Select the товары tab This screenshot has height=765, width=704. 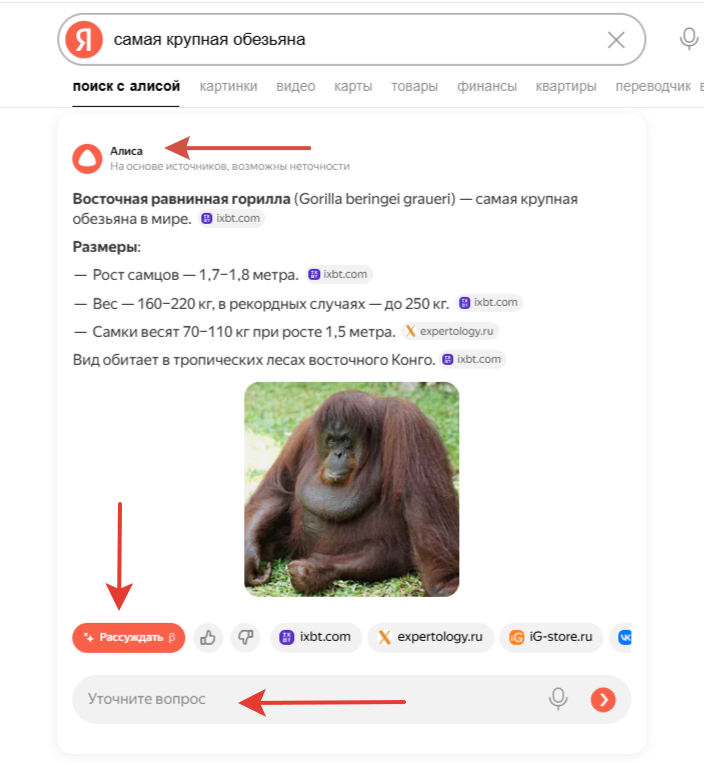point(414,86)
